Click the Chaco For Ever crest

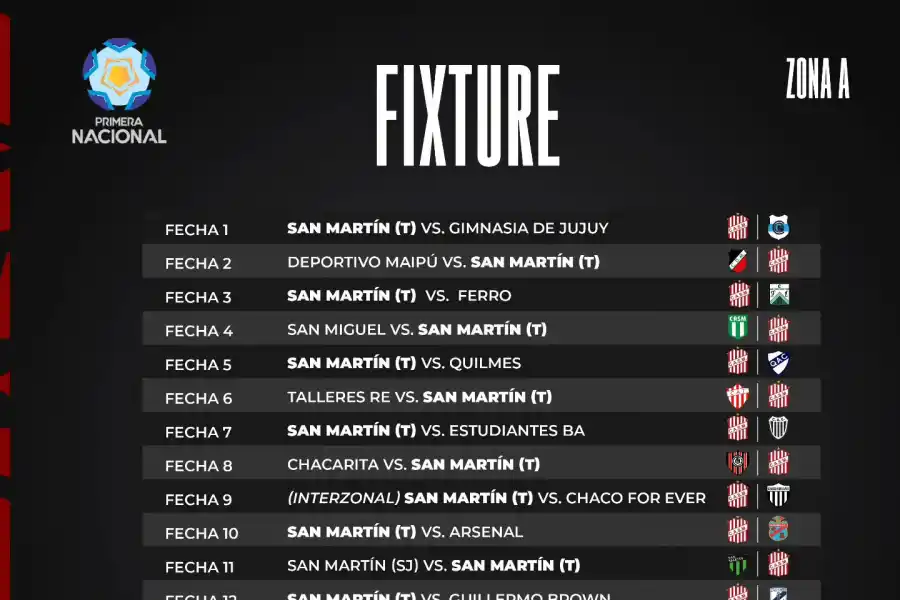[779, 496]
